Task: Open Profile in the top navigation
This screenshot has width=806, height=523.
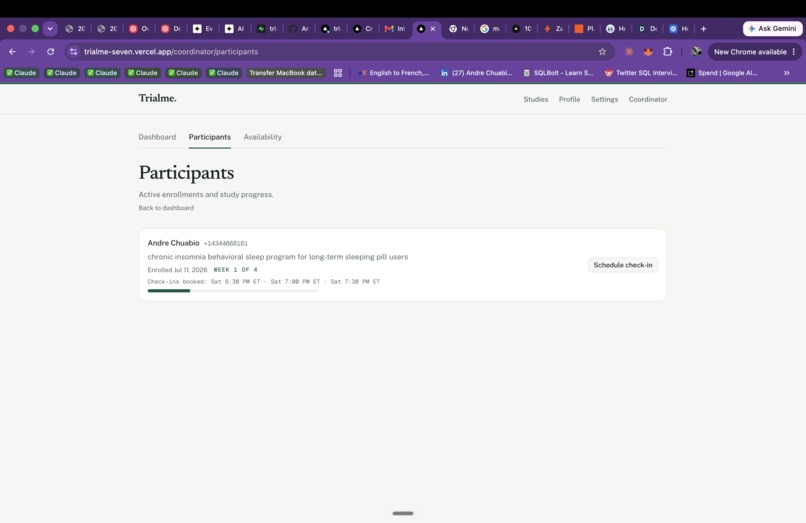Action: click(570, 99)
